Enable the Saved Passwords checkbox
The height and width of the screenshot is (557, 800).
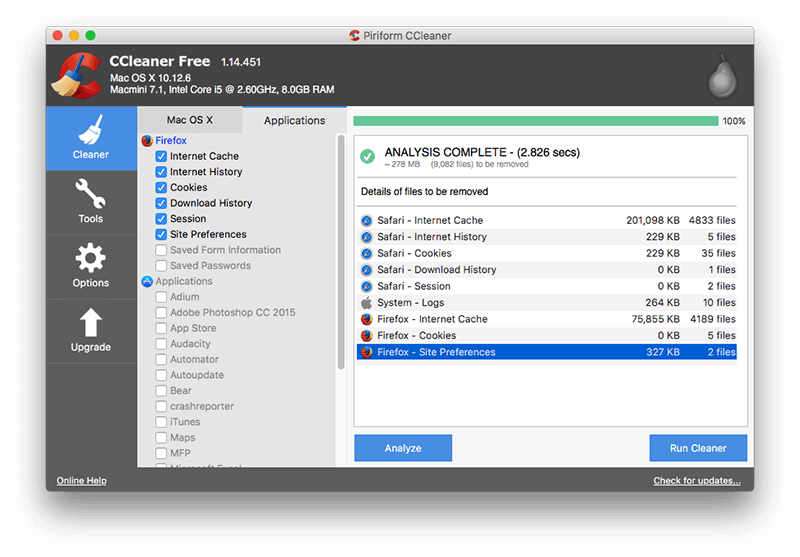point(161,266)
